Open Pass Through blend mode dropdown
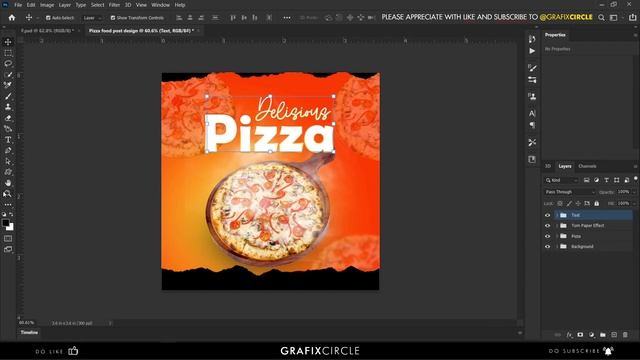The width and height of the screenshot is (640, 360). pos(569,192)
